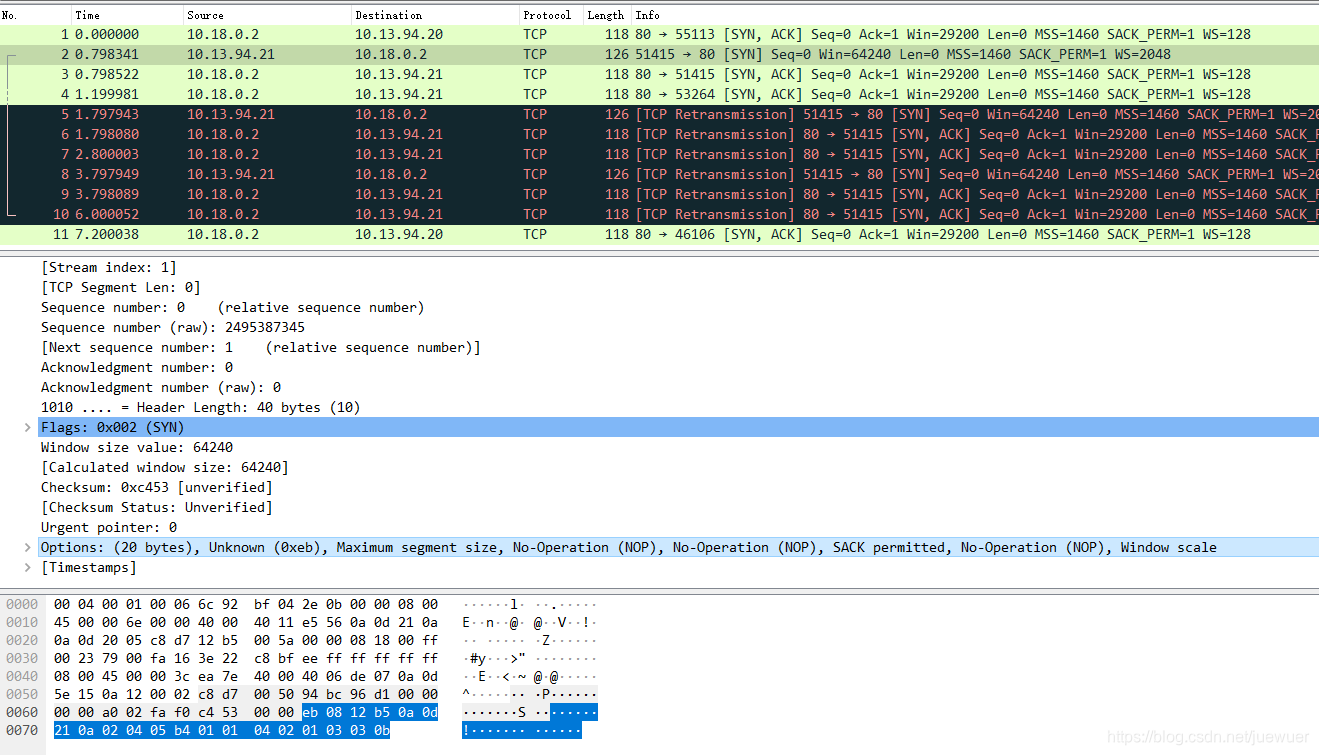Click Destination 10.13.94.20 in packet 1
The image size is (1319, 755).
[x=399, y=34]
